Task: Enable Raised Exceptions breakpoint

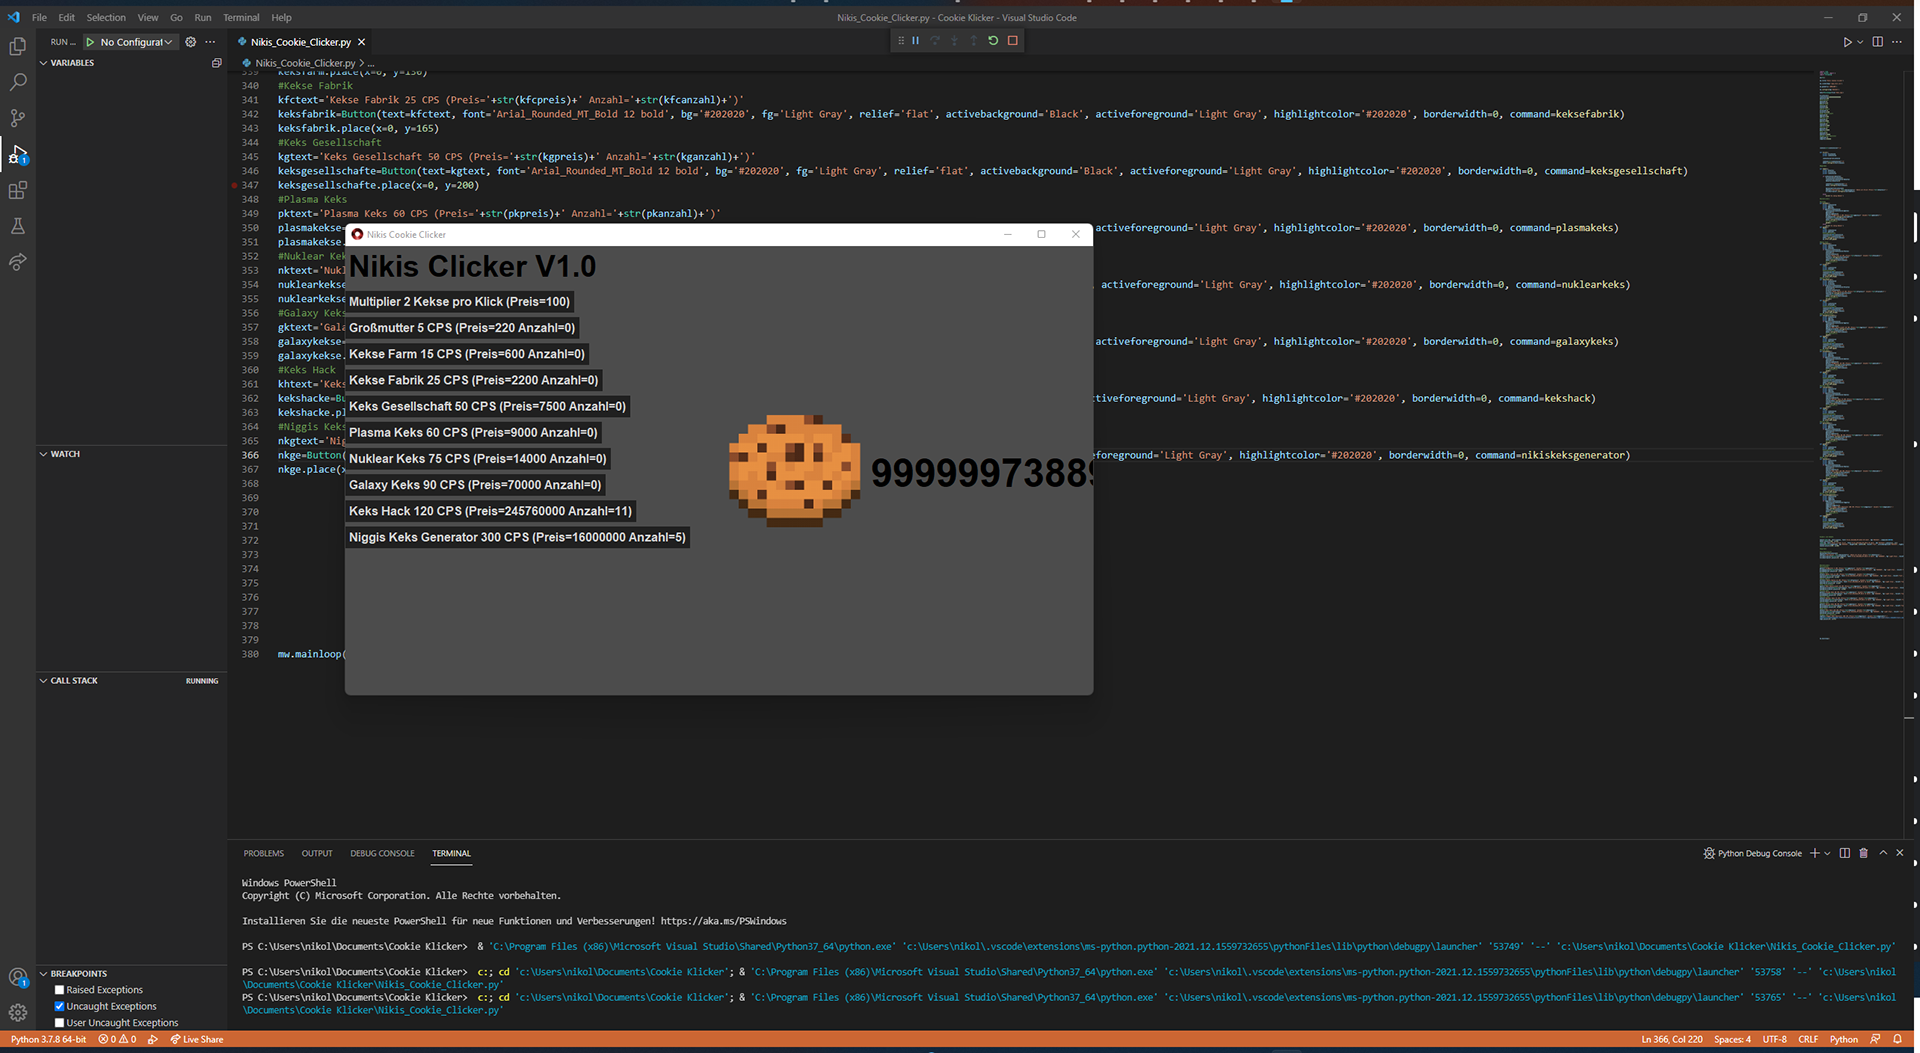Action: tap(59, 990)
